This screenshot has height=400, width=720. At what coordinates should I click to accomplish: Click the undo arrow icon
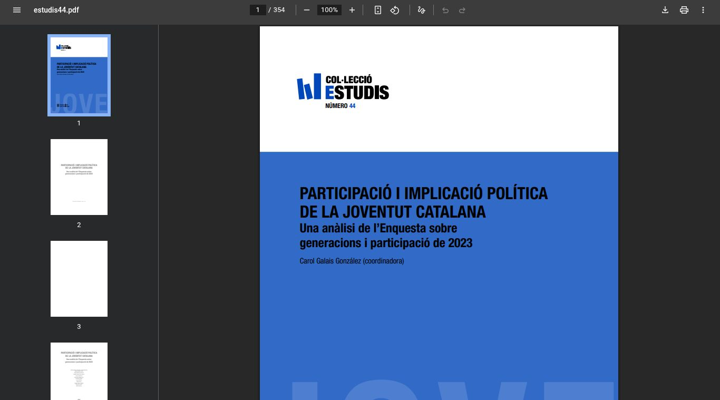point(446,10)
